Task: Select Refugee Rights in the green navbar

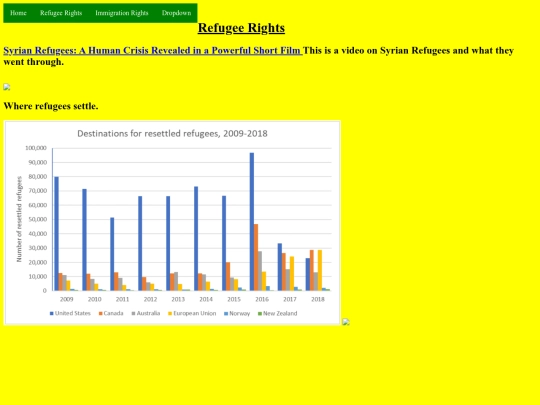Action: tap(61, 13)
